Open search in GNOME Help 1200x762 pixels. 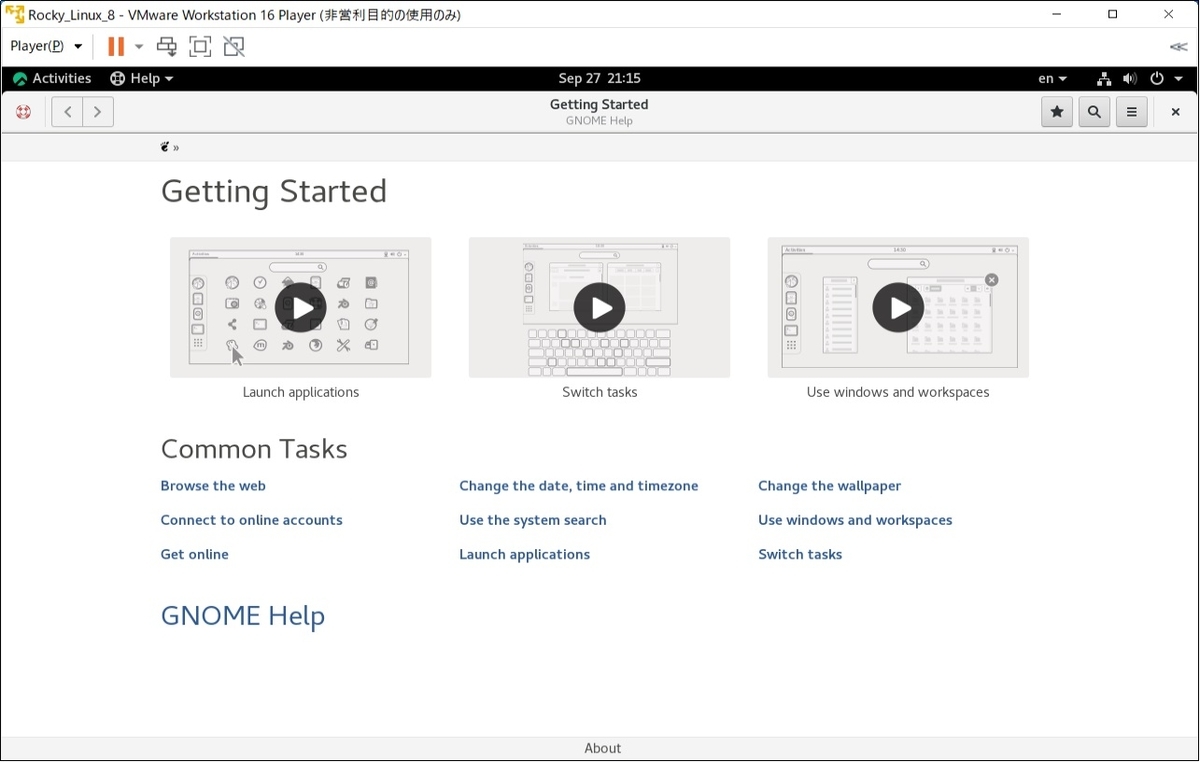tap(1094, 111)
